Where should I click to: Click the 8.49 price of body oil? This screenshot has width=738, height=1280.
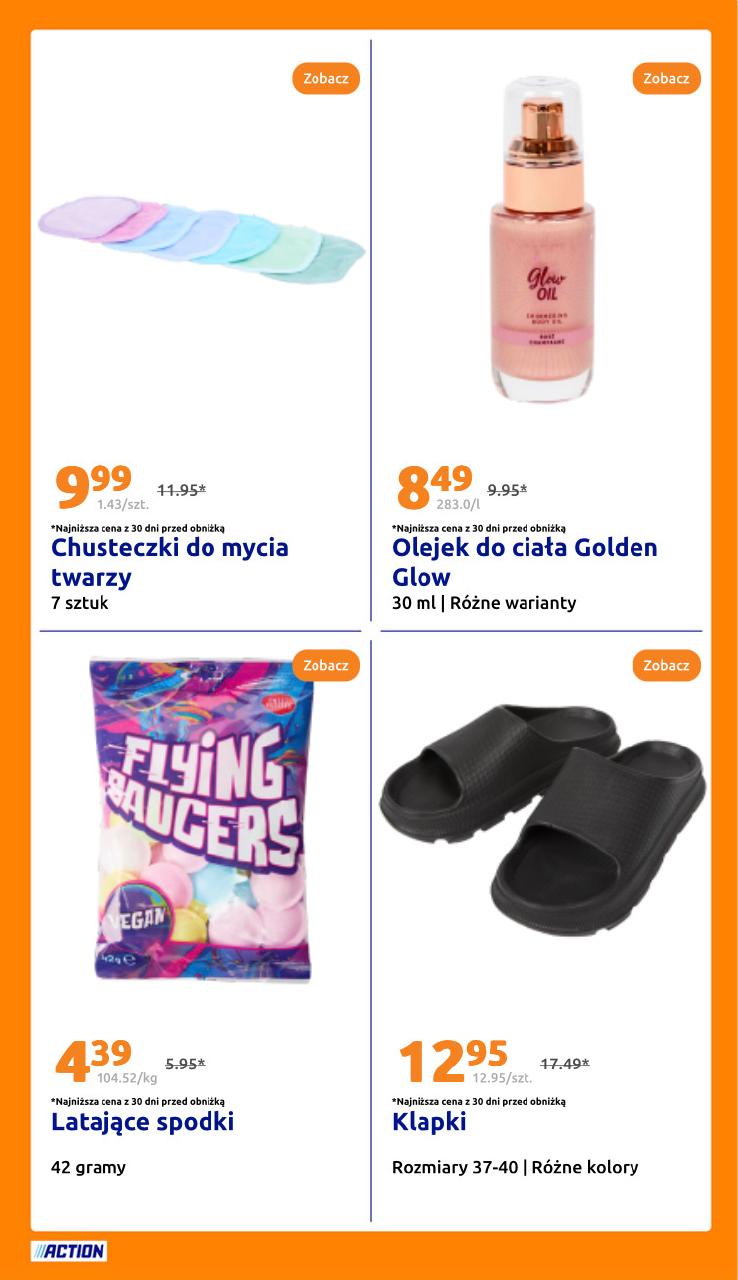pyautogui.click(x=434, y=487)
